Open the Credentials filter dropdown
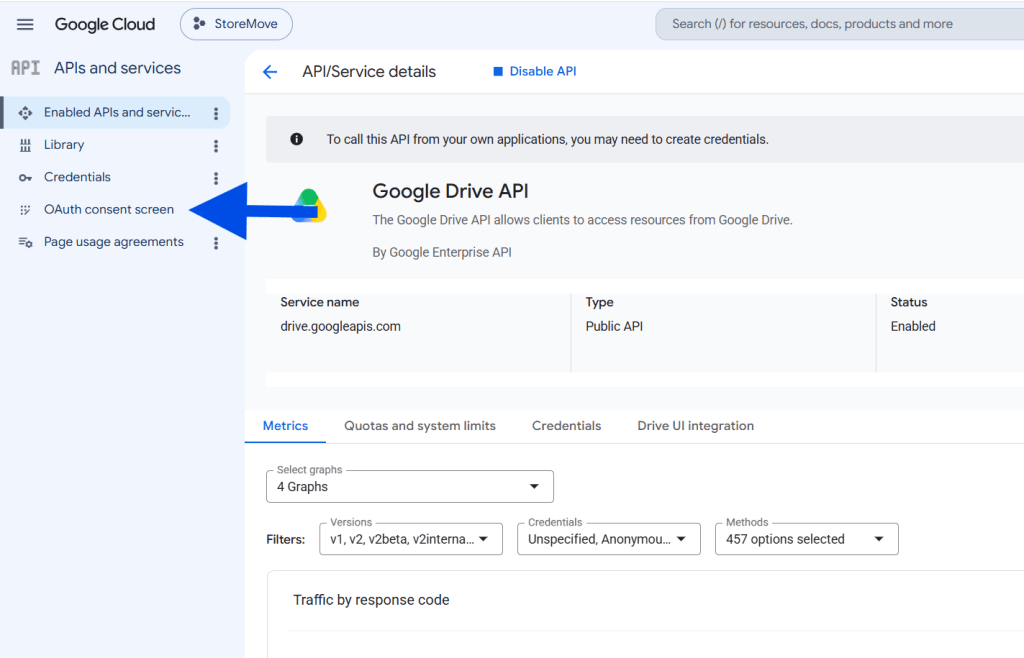The width and height of the screenshot is (1024, 658). pos(609,539)
